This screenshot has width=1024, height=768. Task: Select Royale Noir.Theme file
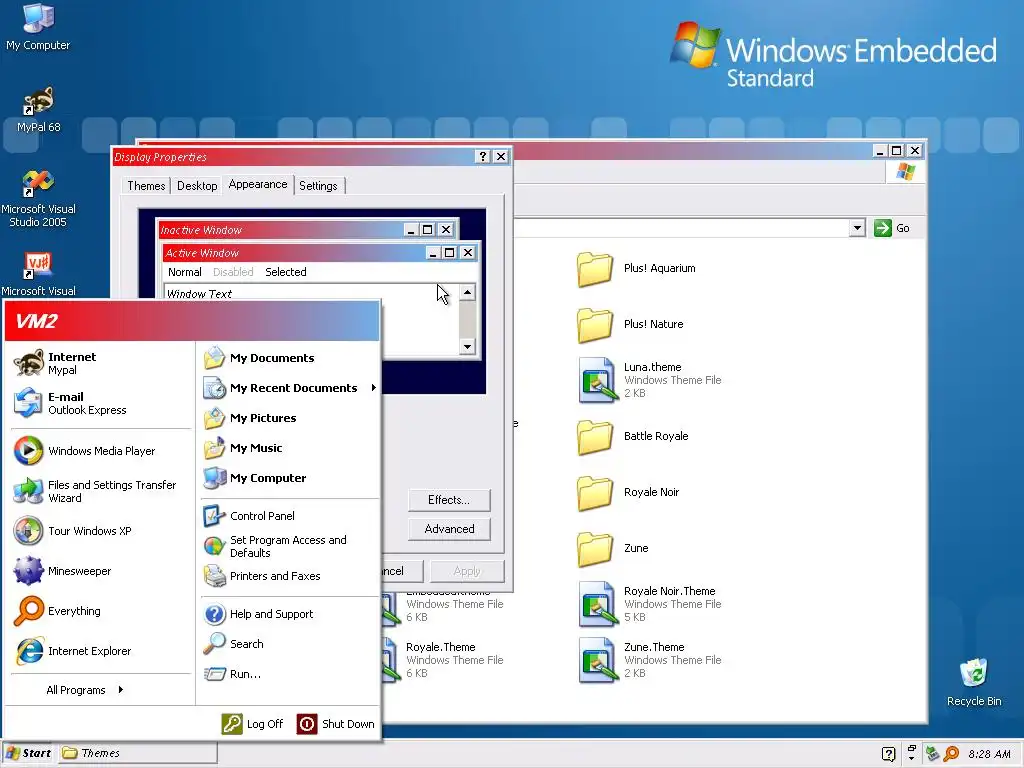coord(649,604)
